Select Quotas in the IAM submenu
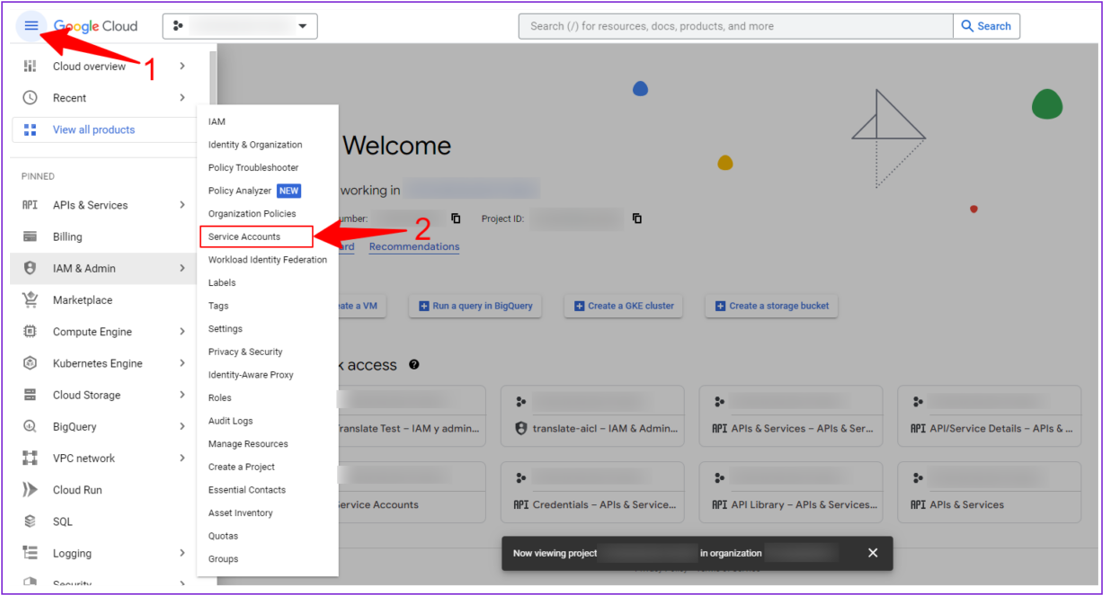The width and height of the screenshot is (1103, 595). click(x=223, y=536)
